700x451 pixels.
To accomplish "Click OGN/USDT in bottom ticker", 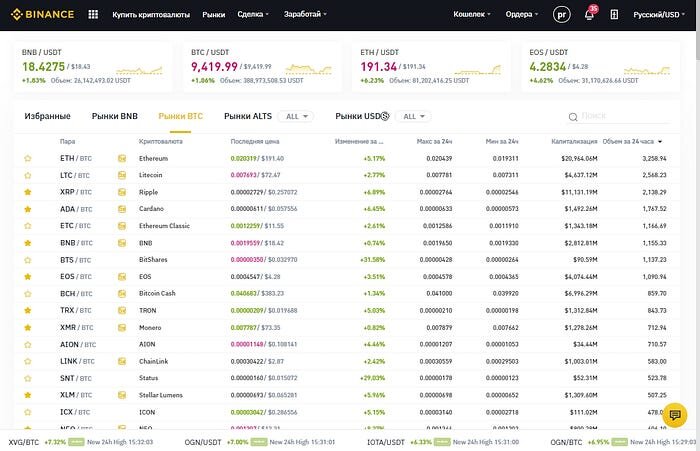I will click(x=203, y=442).
